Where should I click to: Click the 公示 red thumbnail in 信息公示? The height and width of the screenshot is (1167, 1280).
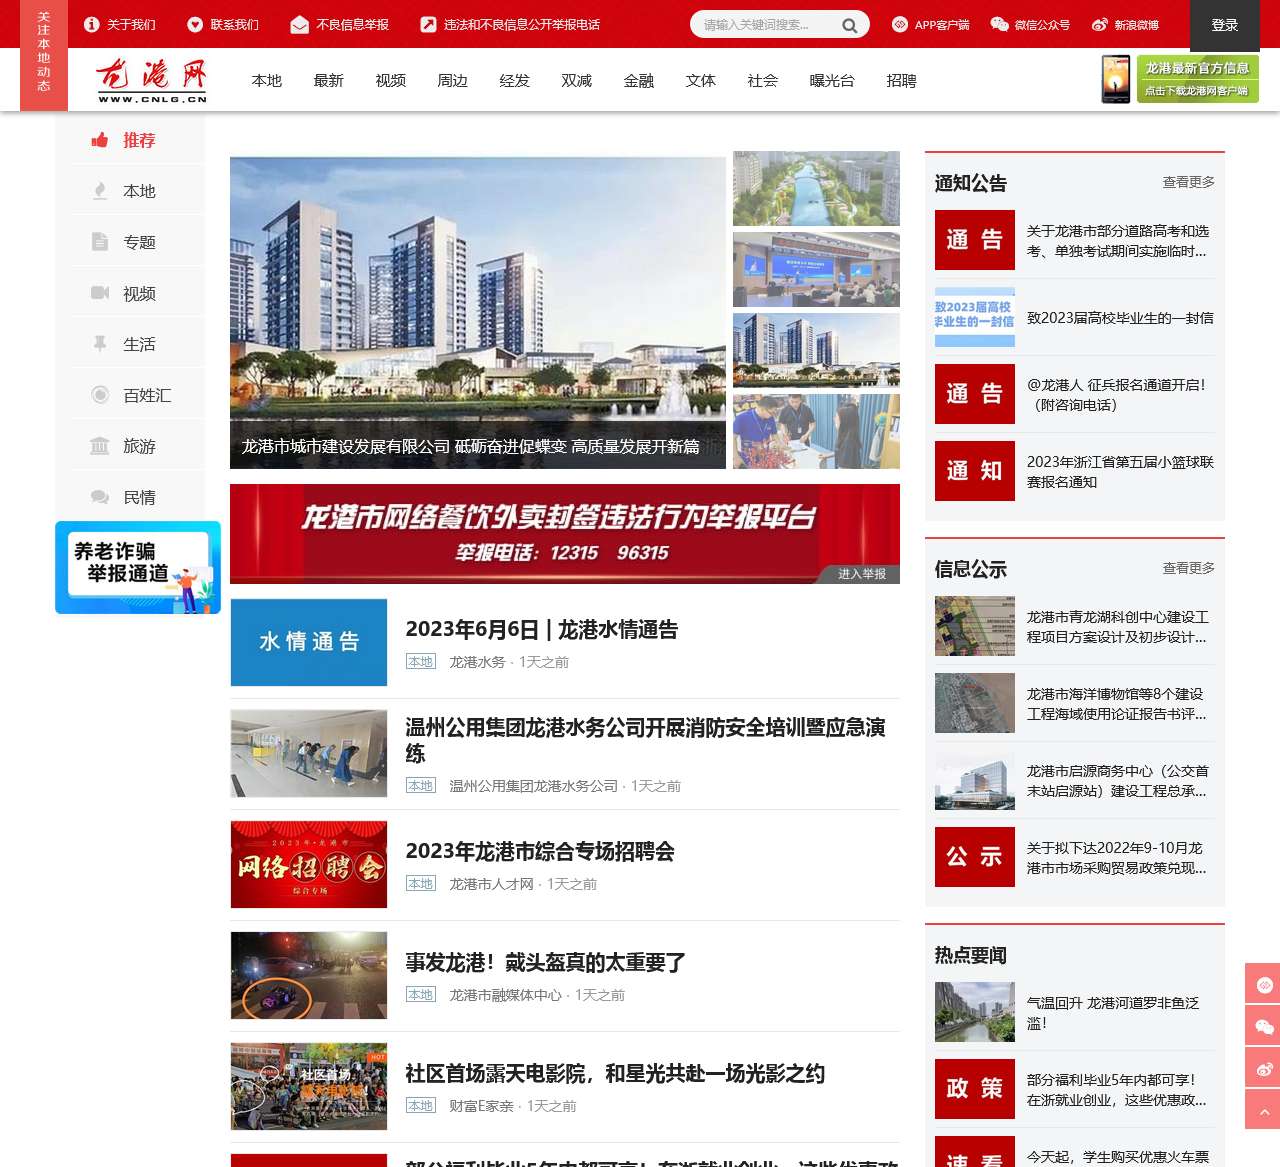click(975, 857)
